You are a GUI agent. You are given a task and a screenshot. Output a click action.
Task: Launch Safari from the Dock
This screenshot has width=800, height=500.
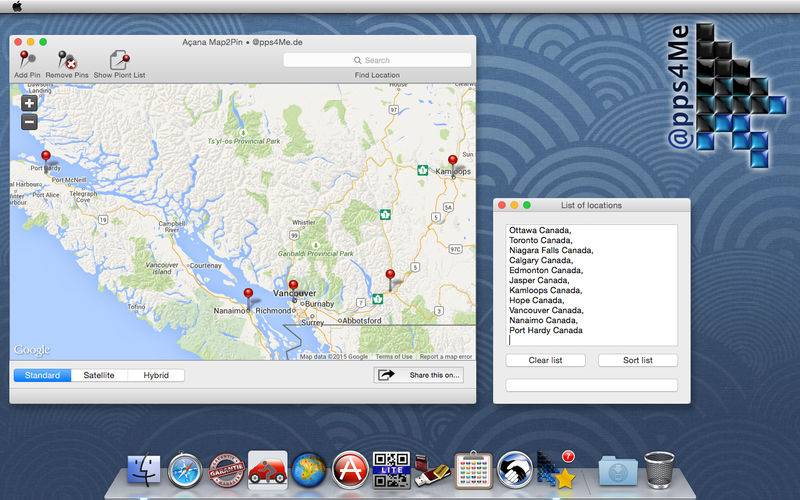[x=185, y=470]
